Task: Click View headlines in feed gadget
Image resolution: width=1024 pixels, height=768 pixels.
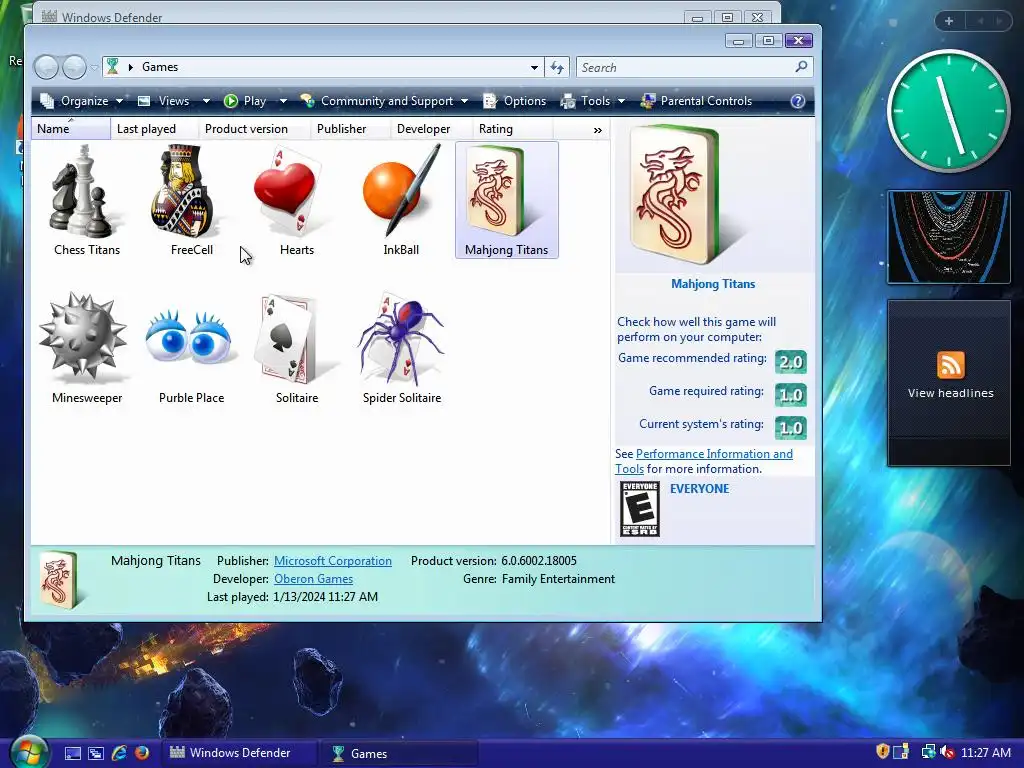Action: (950, 393)
